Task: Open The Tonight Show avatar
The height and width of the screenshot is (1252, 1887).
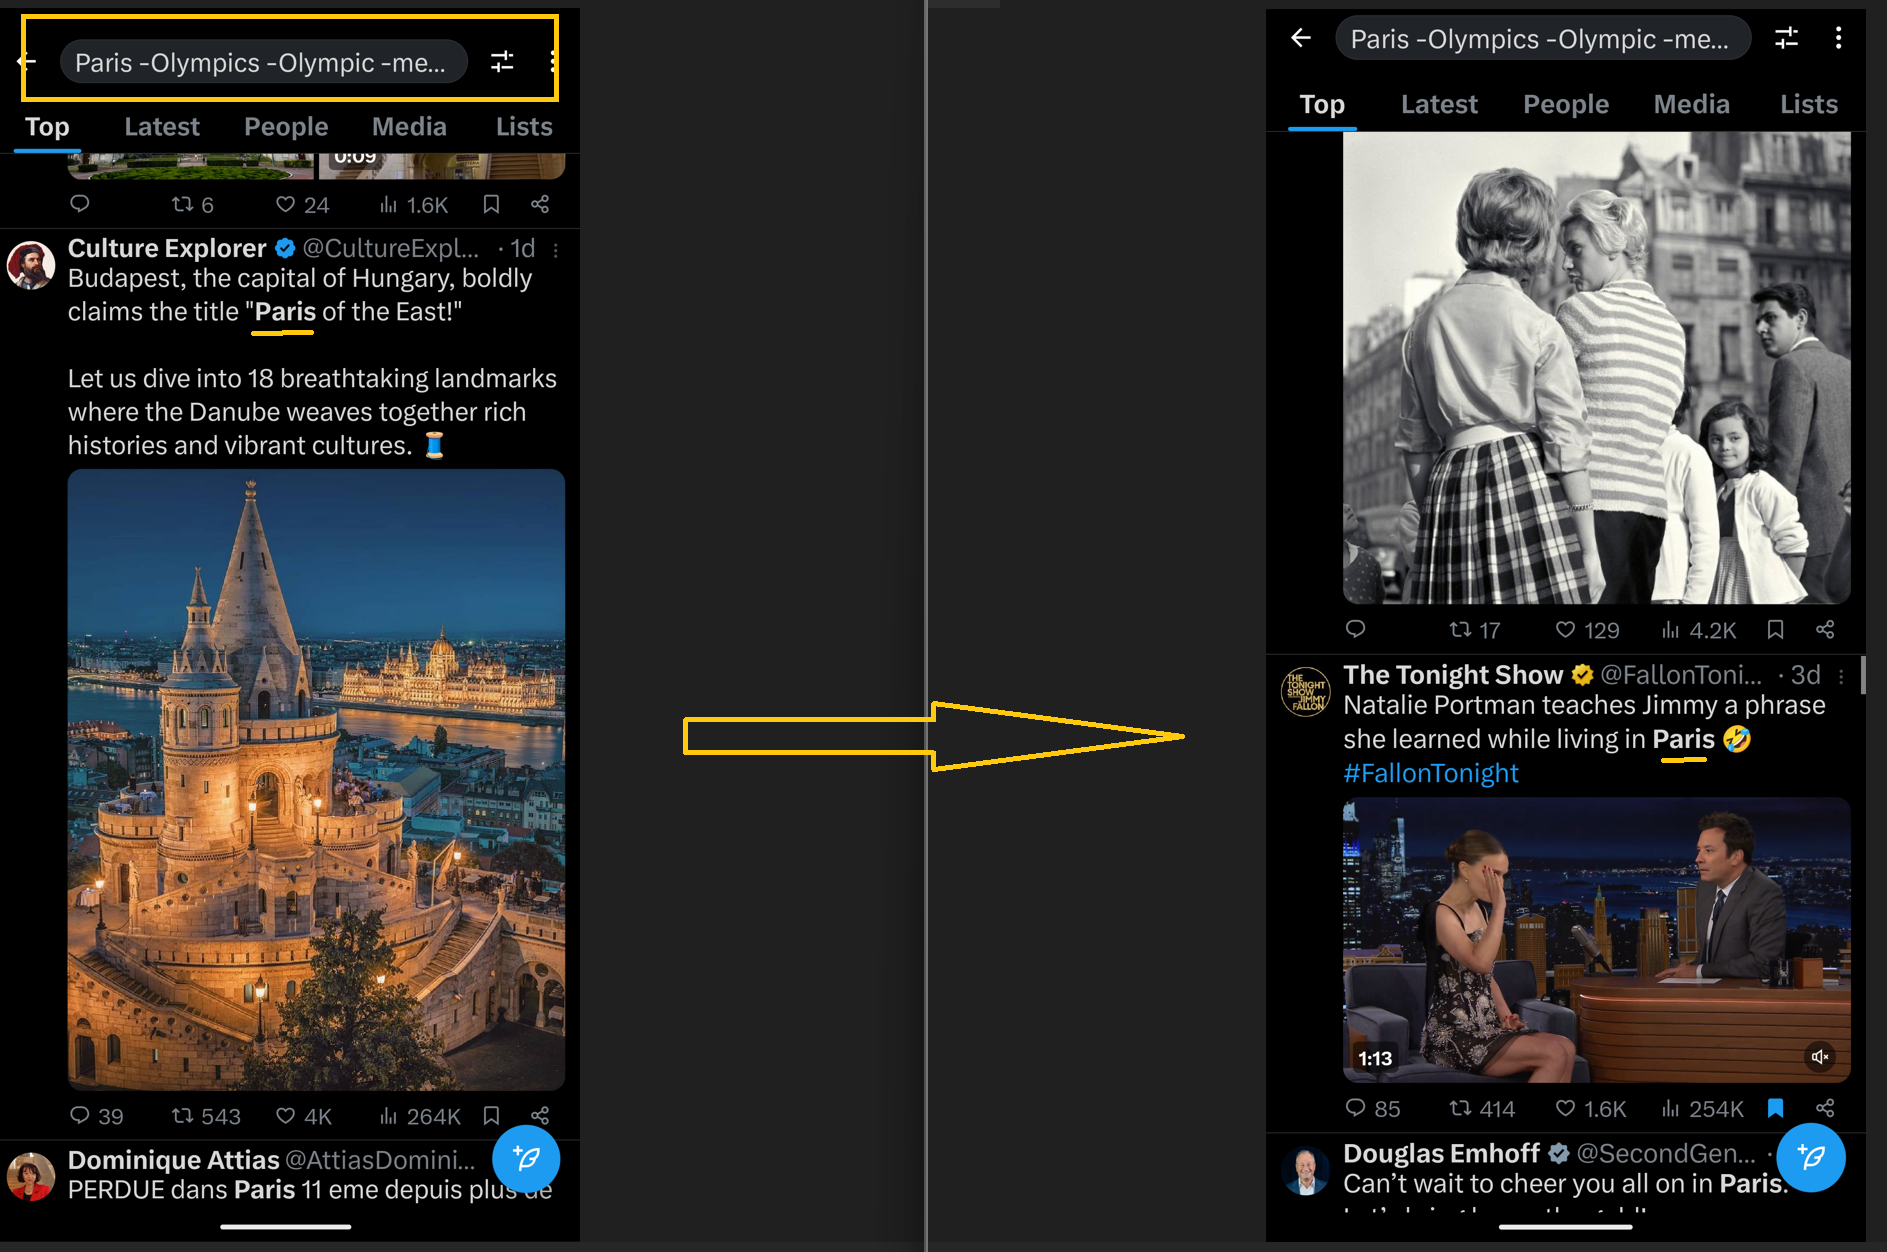Action: pos(1306,691)
